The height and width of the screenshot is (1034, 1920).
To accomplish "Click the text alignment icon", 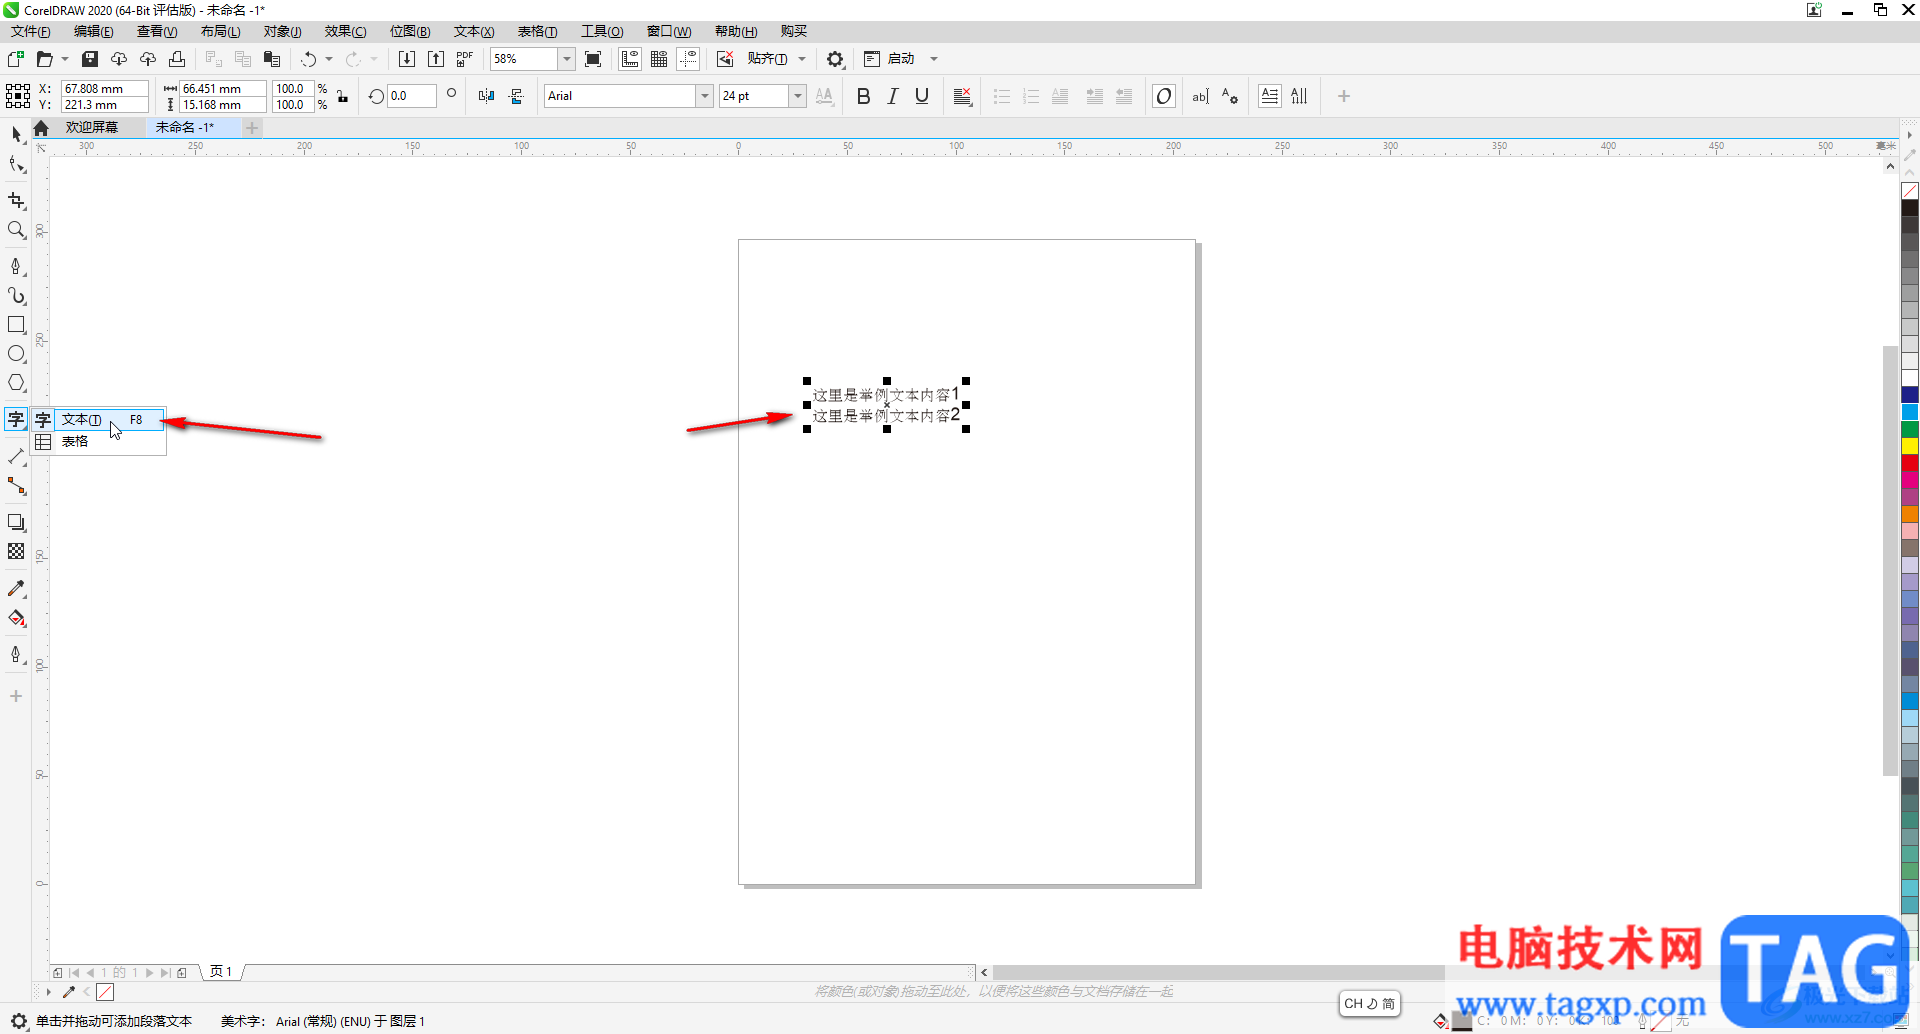I will pyautogui.click(x=963, y=96).
